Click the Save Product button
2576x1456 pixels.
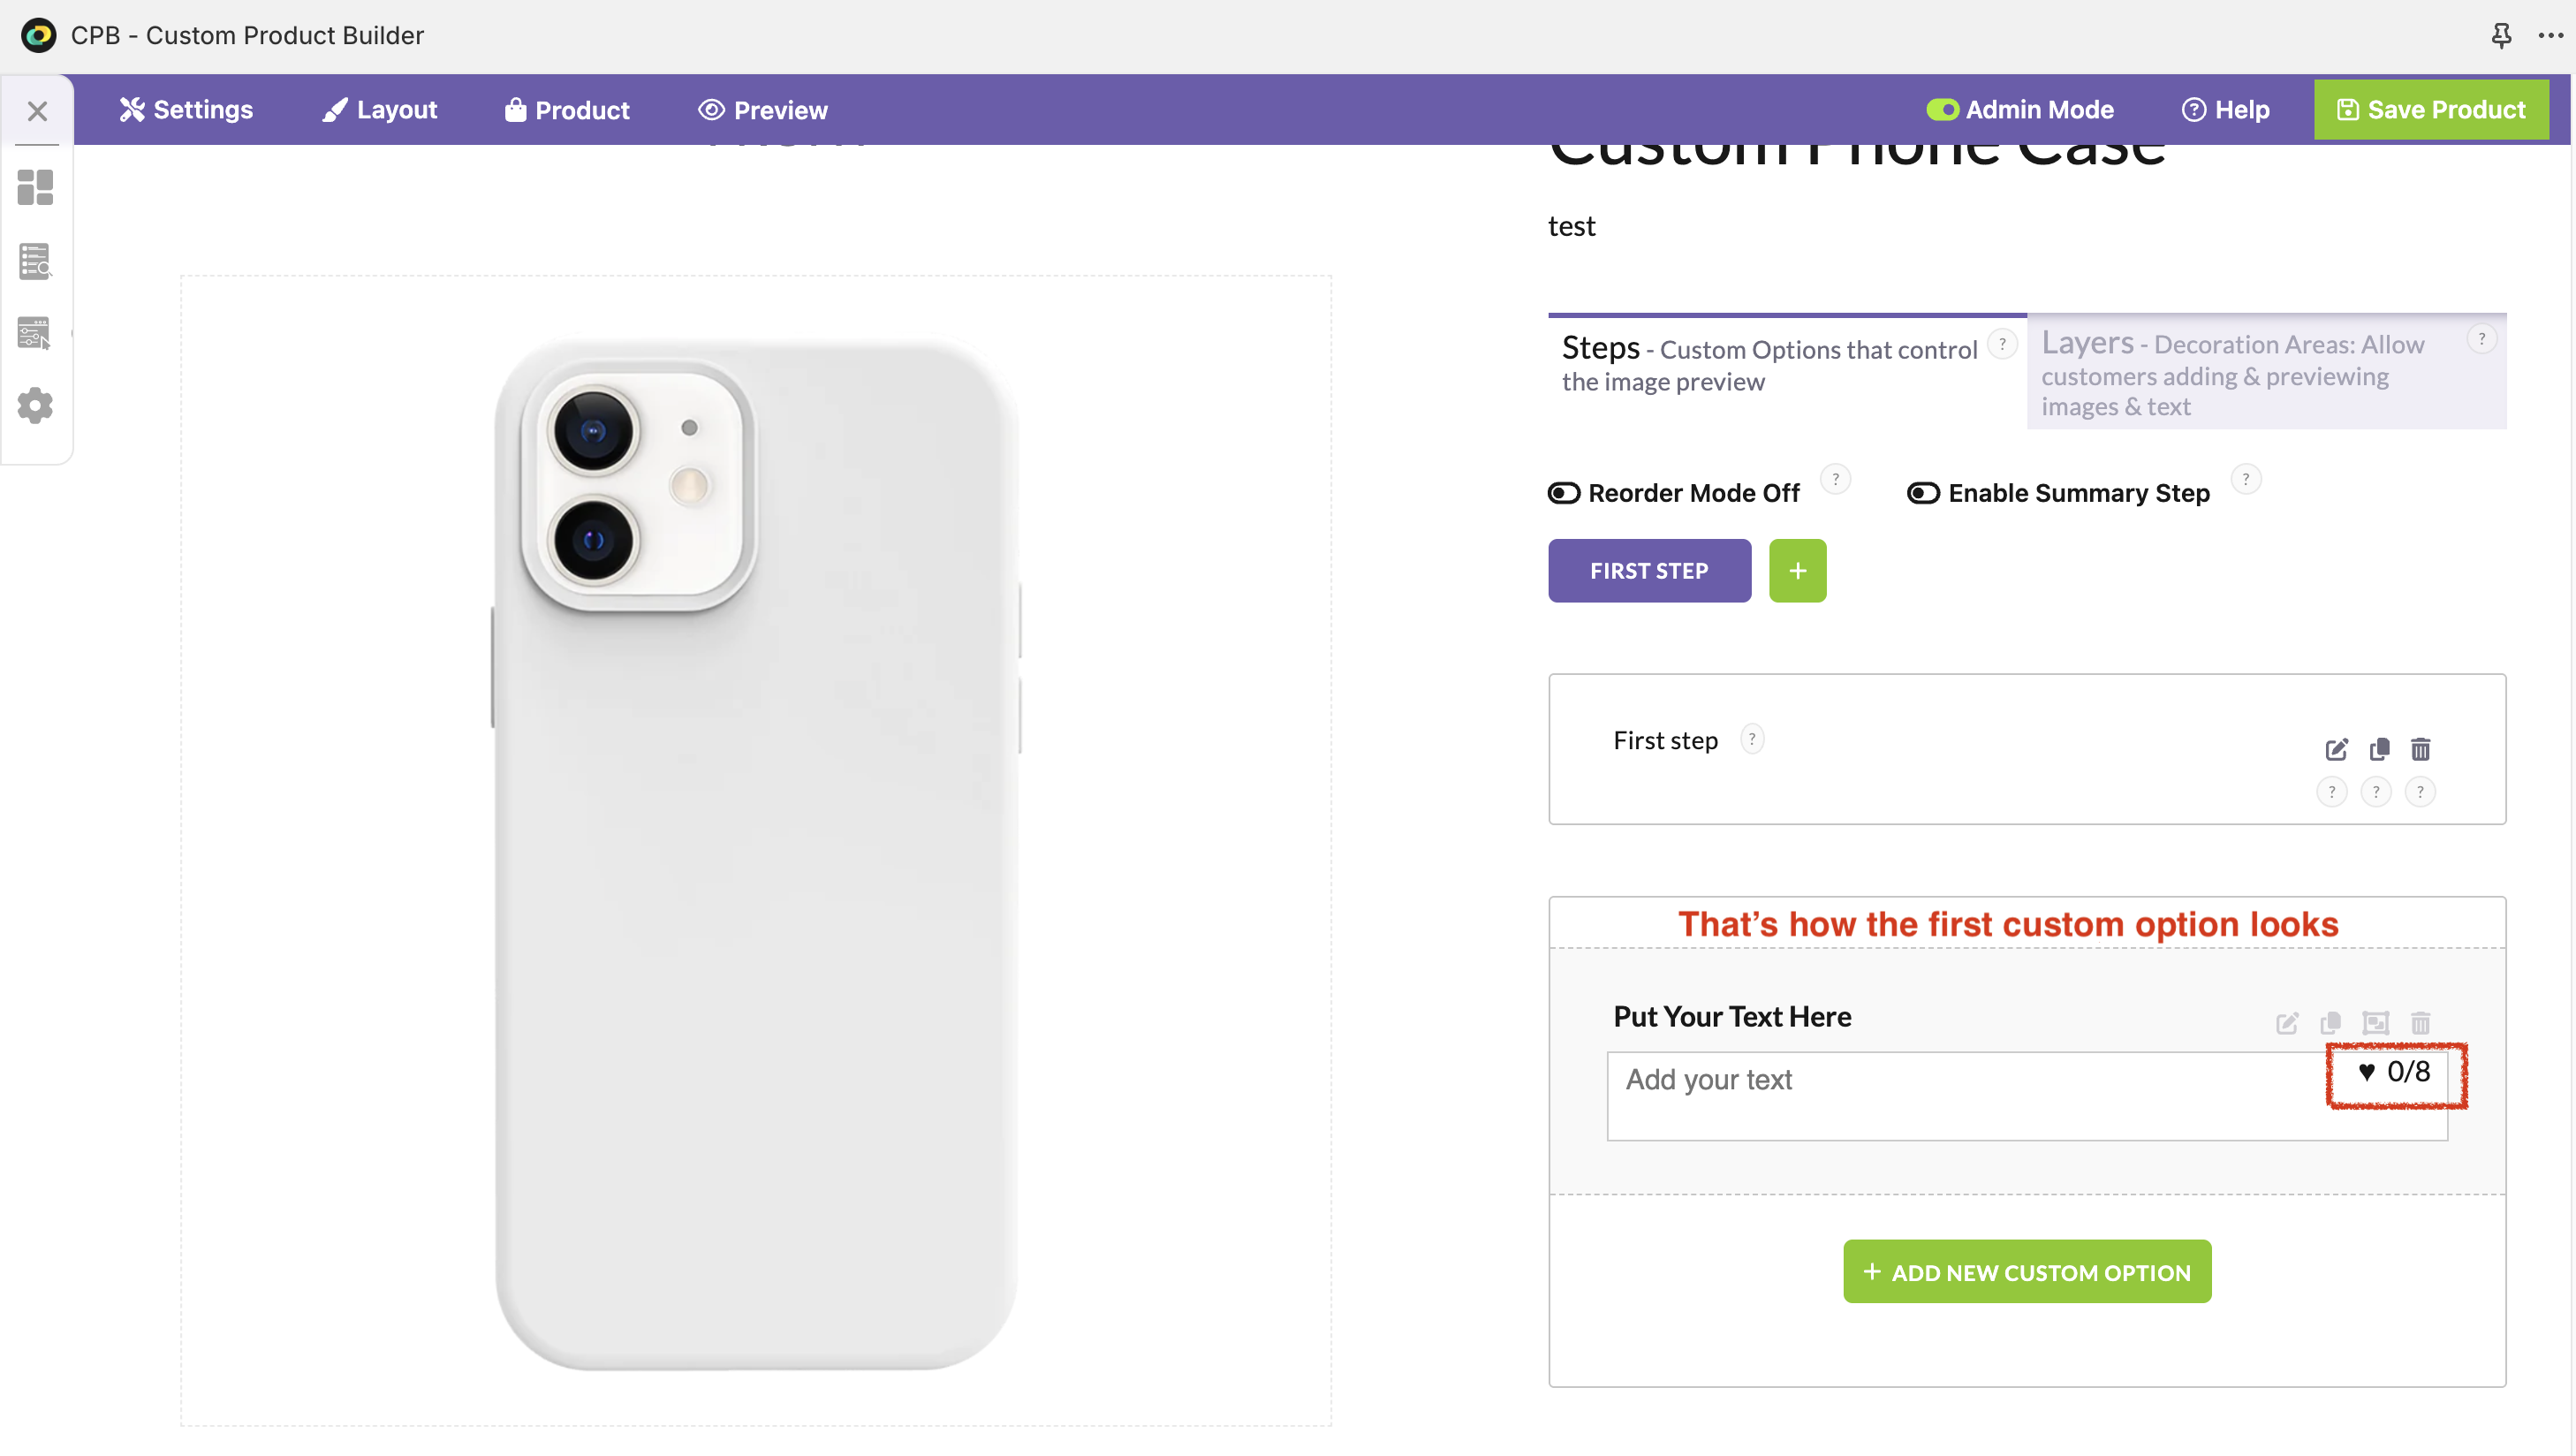coord(2430,110)
